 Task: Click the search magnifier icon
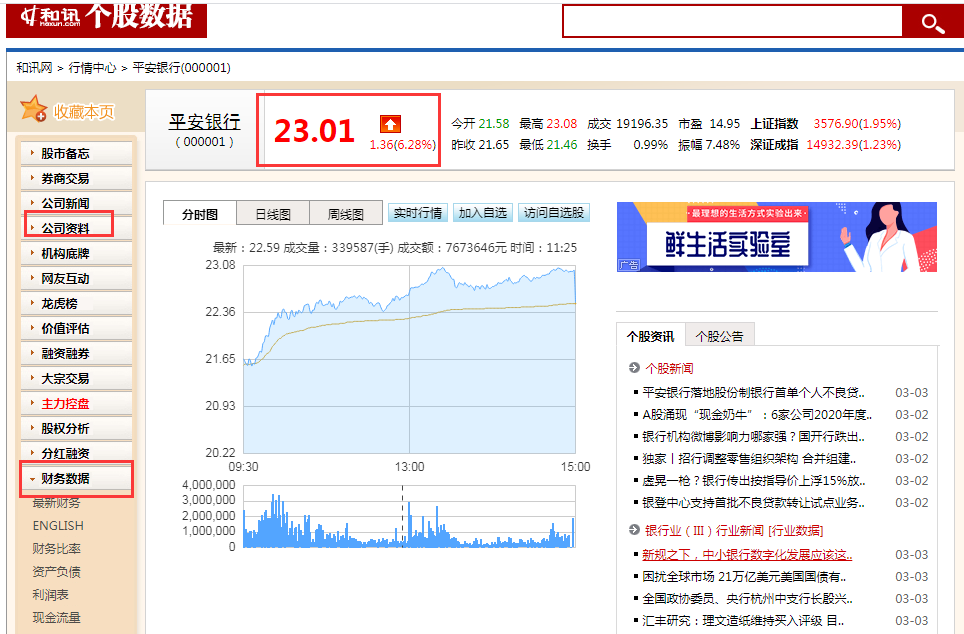pyautogui.click(x=932, y=21)
